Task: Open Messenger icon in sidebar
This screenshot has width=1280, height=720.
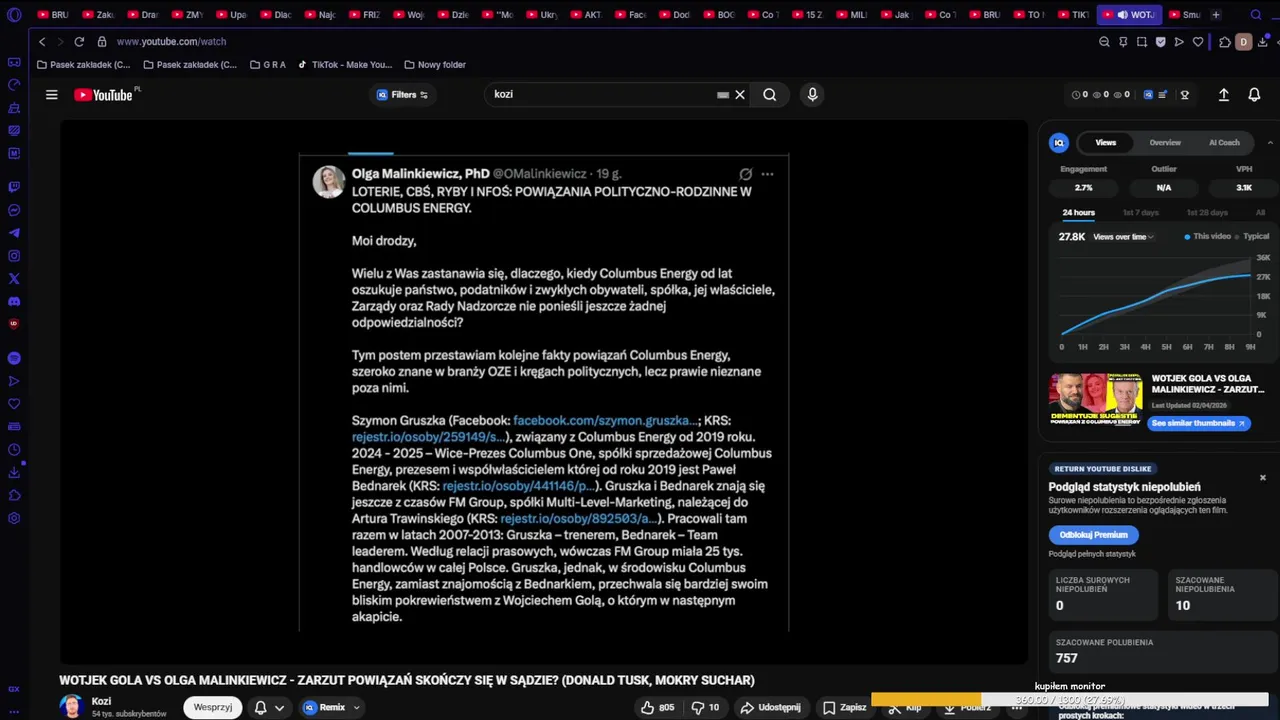Action: pos(14,210)
